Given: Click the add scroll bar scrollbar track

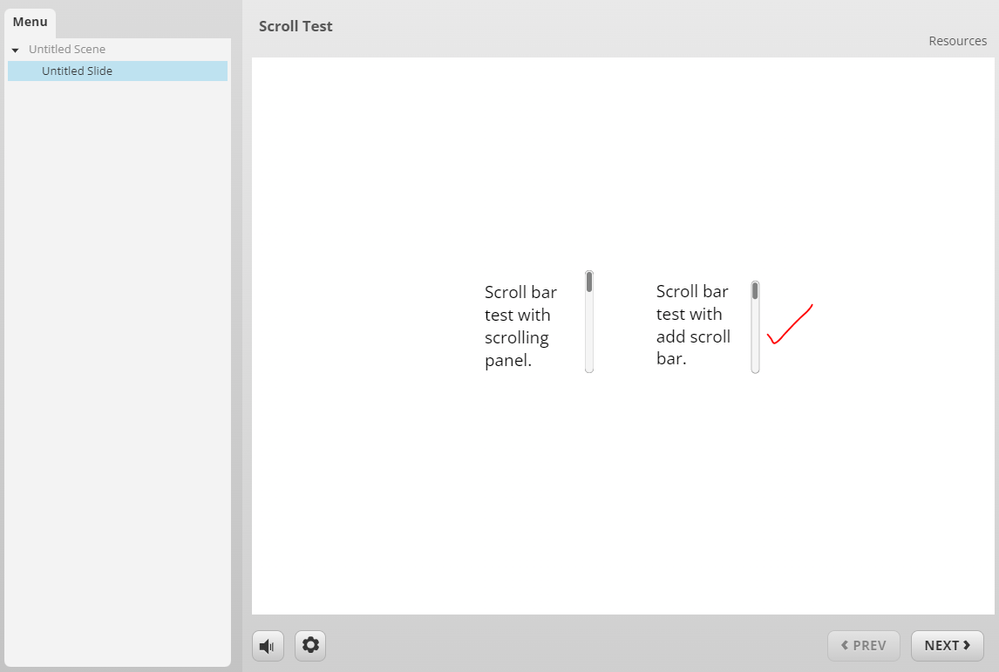Looking at the screenshot, I should 755,327.
